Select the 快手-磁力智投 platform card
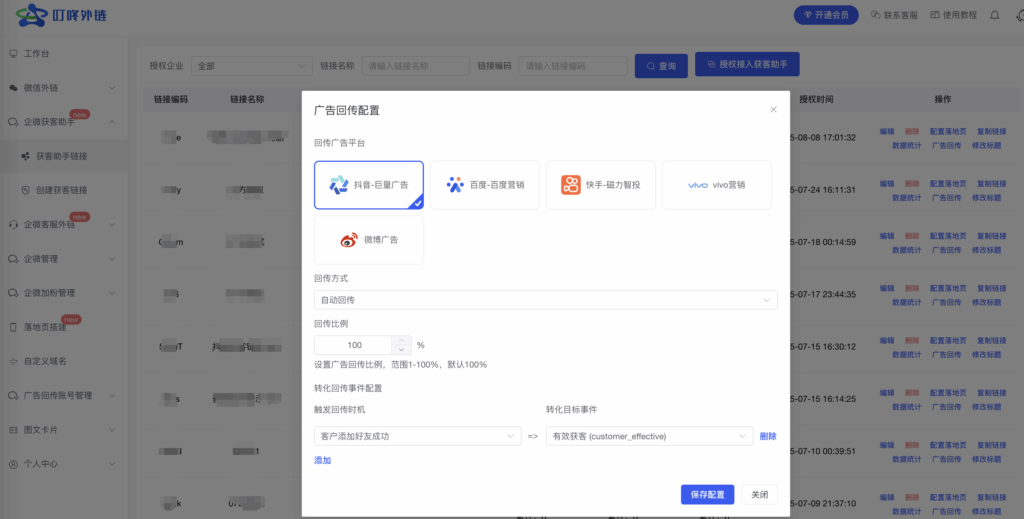Viewport: 1024px width, 519px height. click(x=601, y=185)
